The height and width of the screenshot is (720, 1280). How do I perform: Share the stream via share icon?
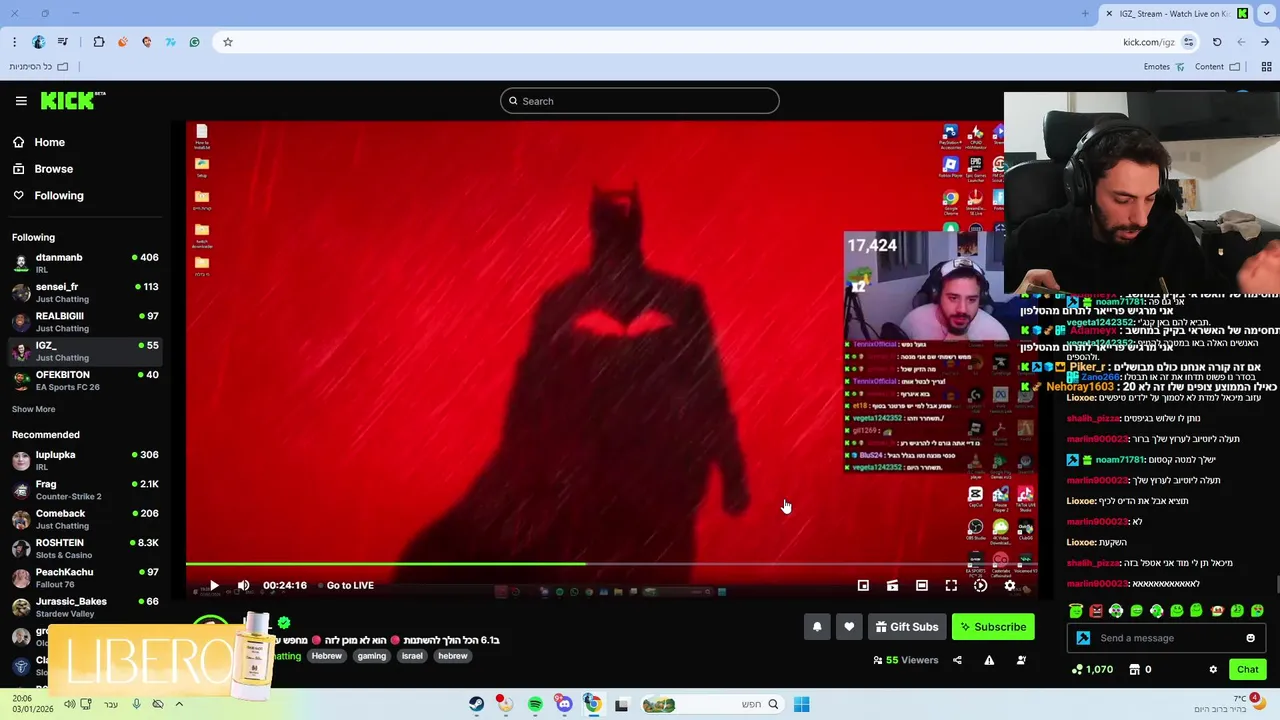point(957,660)
